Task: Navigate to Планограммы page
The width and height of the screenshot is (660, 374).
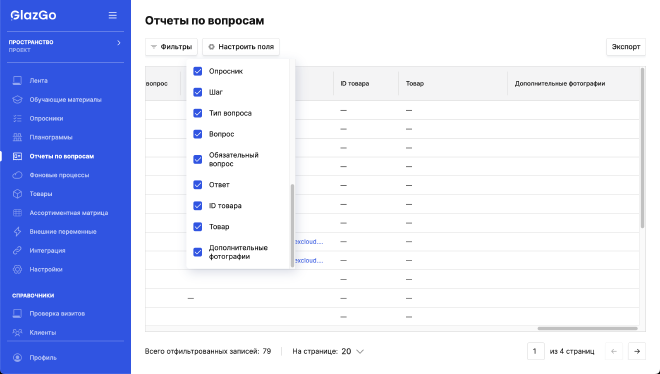Action: [51, 137]
